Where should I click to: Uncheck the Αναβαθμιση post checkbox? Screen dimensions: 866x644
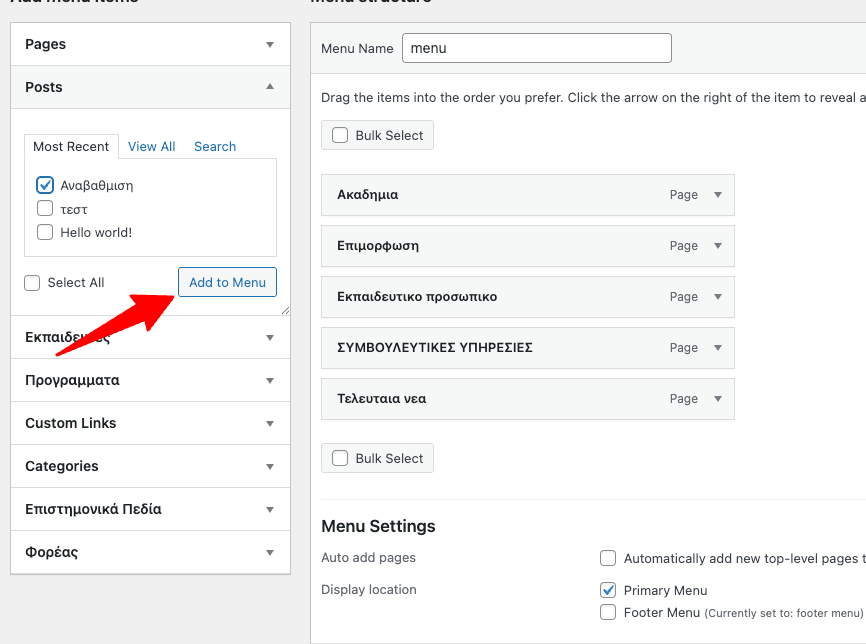pyautogui.click(x=45, y=185)
